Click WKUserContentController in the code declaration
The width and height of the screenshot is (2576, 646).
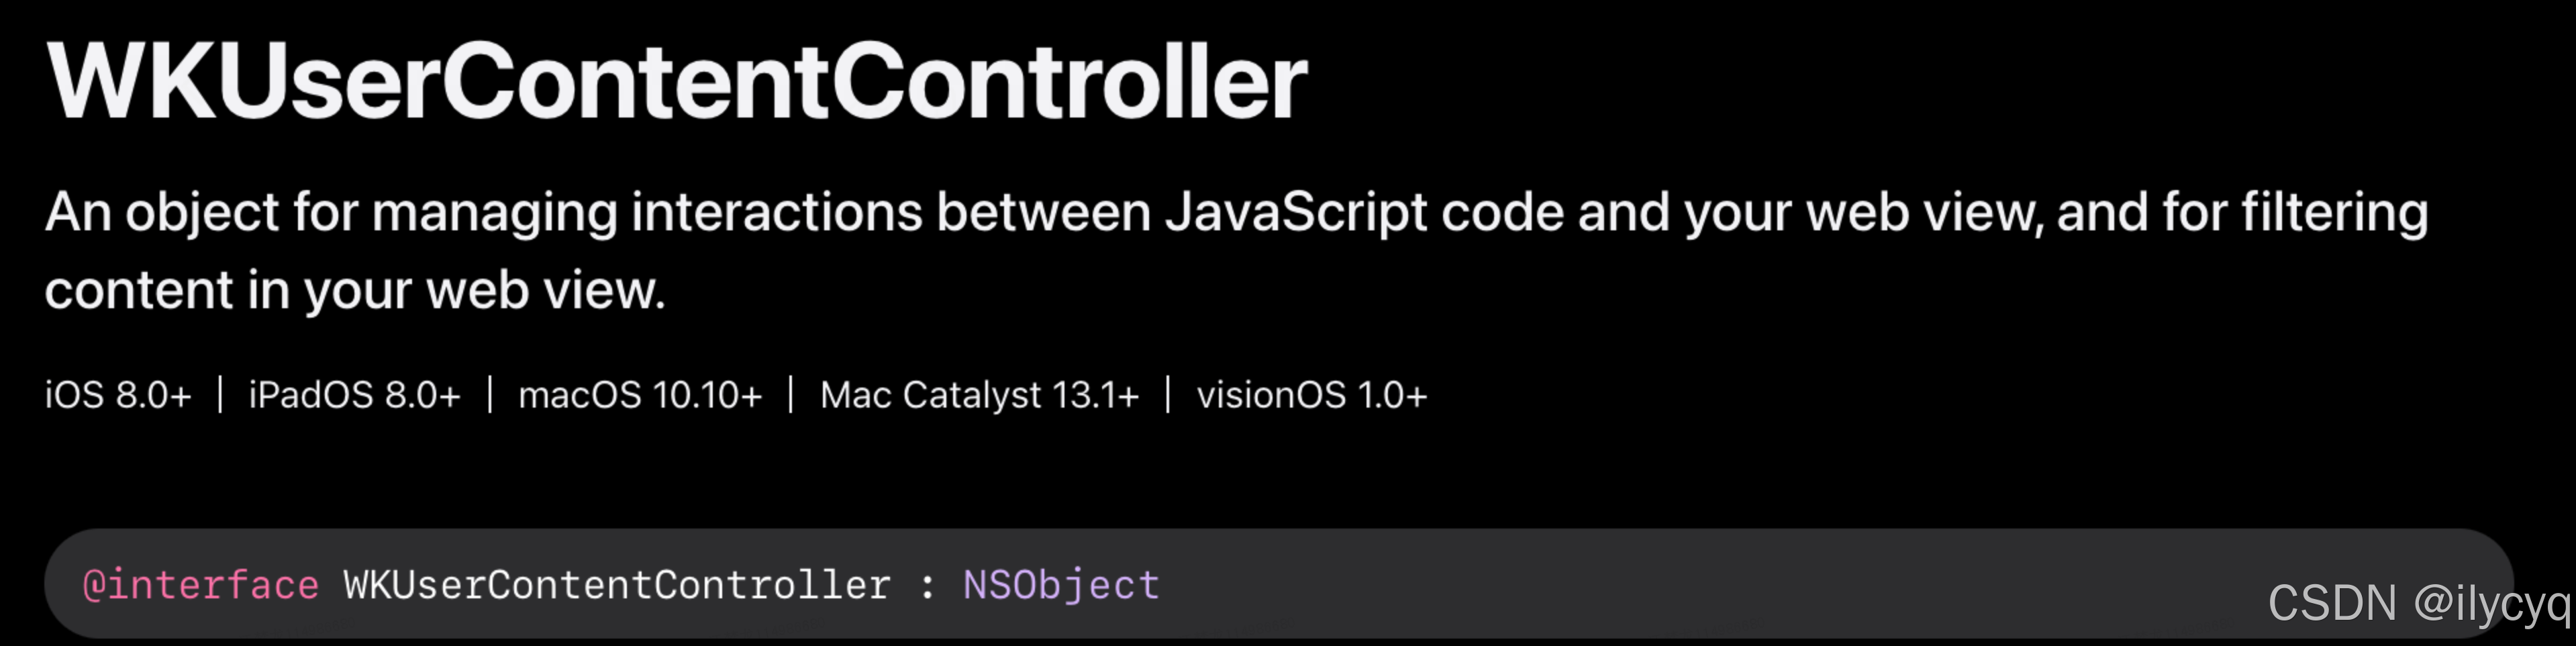click(617, 585)
